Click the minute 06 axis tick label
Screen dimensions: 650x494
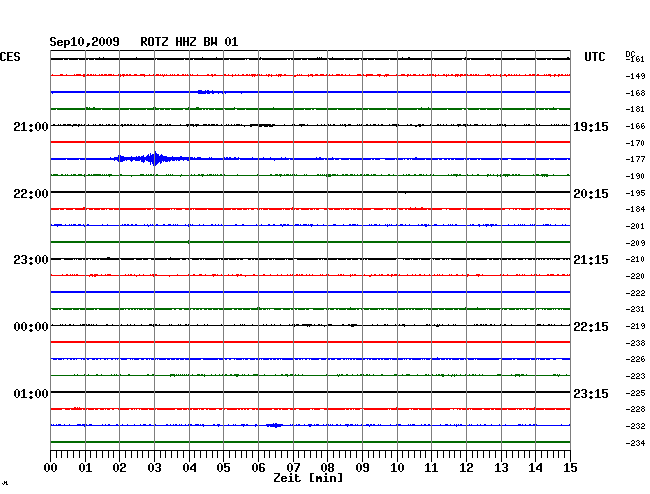pyautogui.click(x=258, y=468)
